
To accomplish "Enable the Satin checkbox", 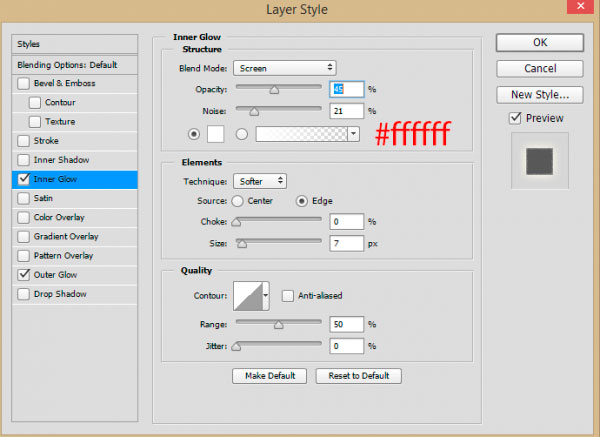I will coord(23,198).
